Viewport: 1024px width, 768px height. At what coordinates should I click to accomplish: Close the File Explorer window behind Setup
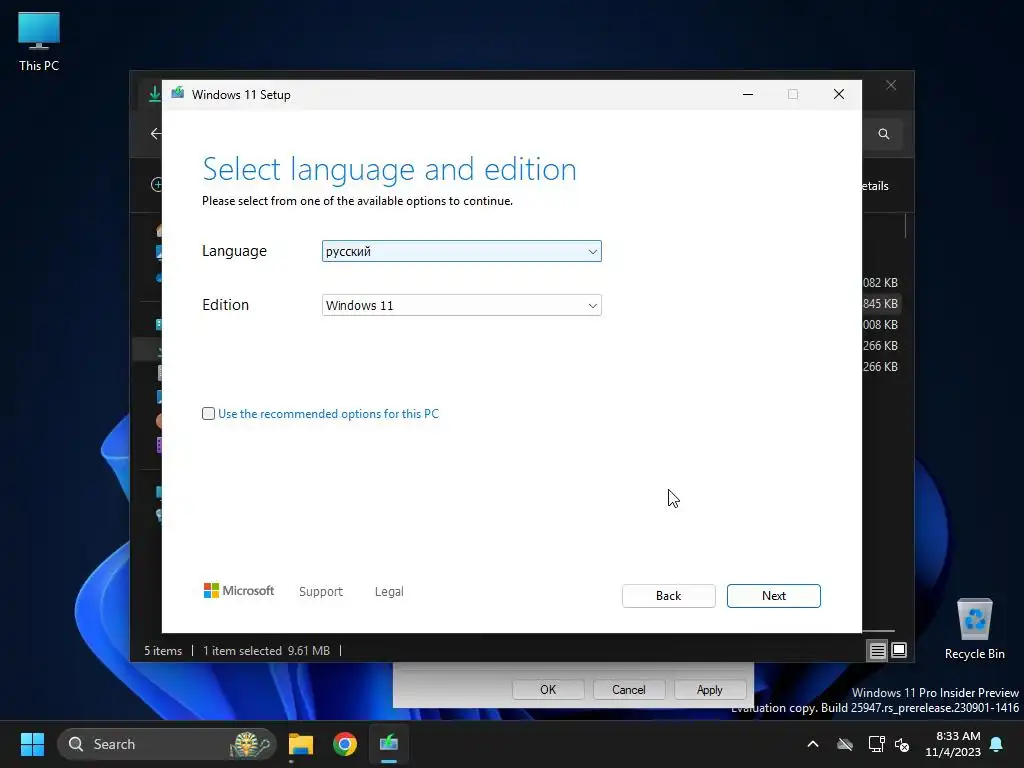coord(891,86)
